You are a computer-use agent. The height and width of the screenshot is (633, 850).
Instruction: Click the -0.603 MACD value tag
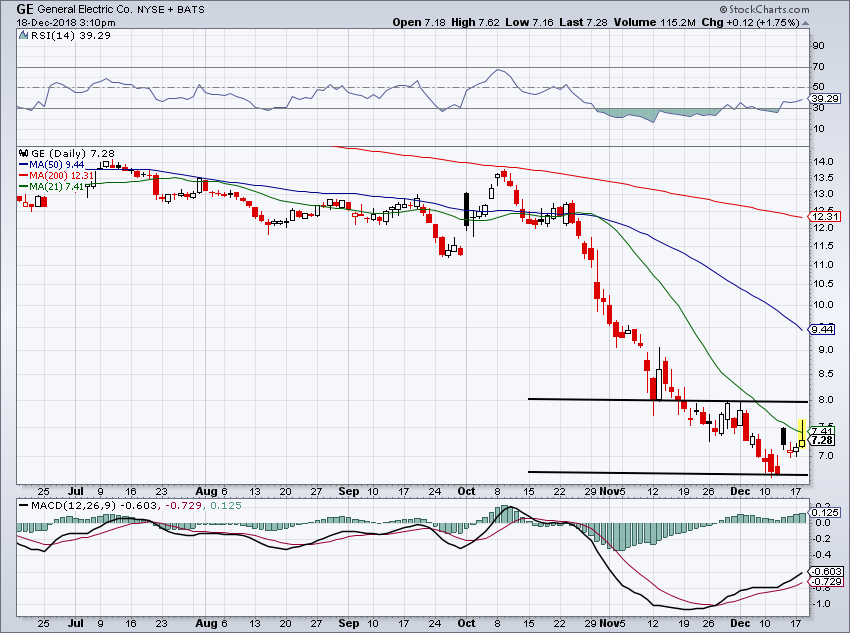click(827, 572)
